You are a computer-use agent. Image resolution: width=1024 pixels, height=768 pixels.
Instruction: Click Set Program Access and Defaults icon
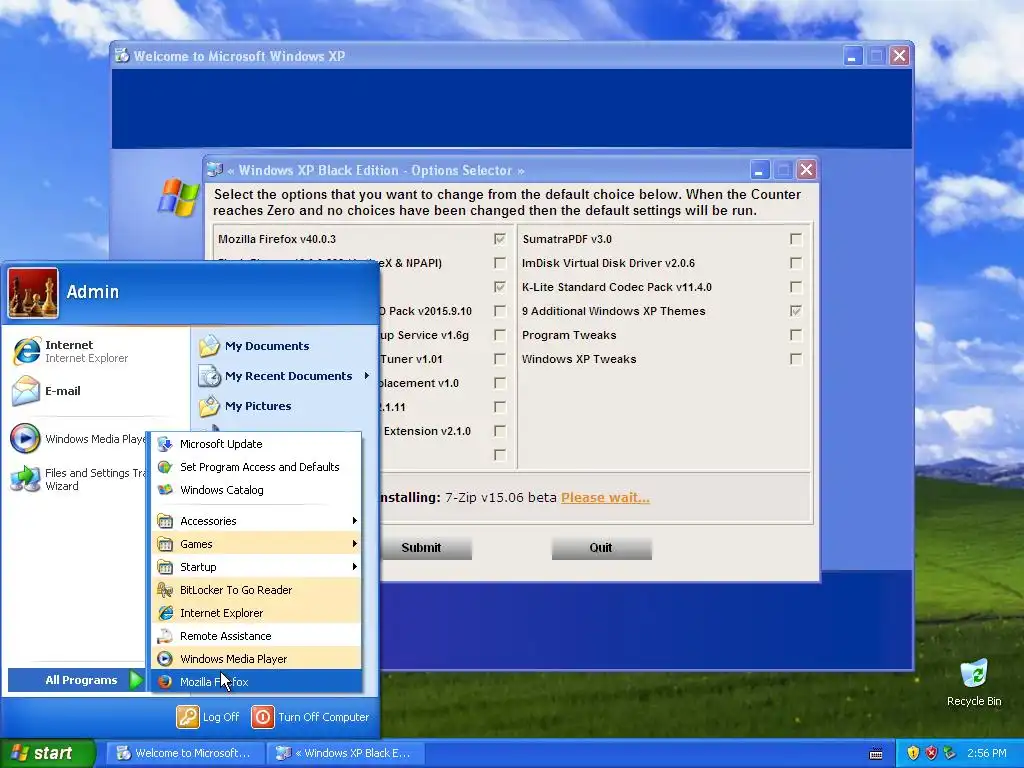tap(165, 467)
